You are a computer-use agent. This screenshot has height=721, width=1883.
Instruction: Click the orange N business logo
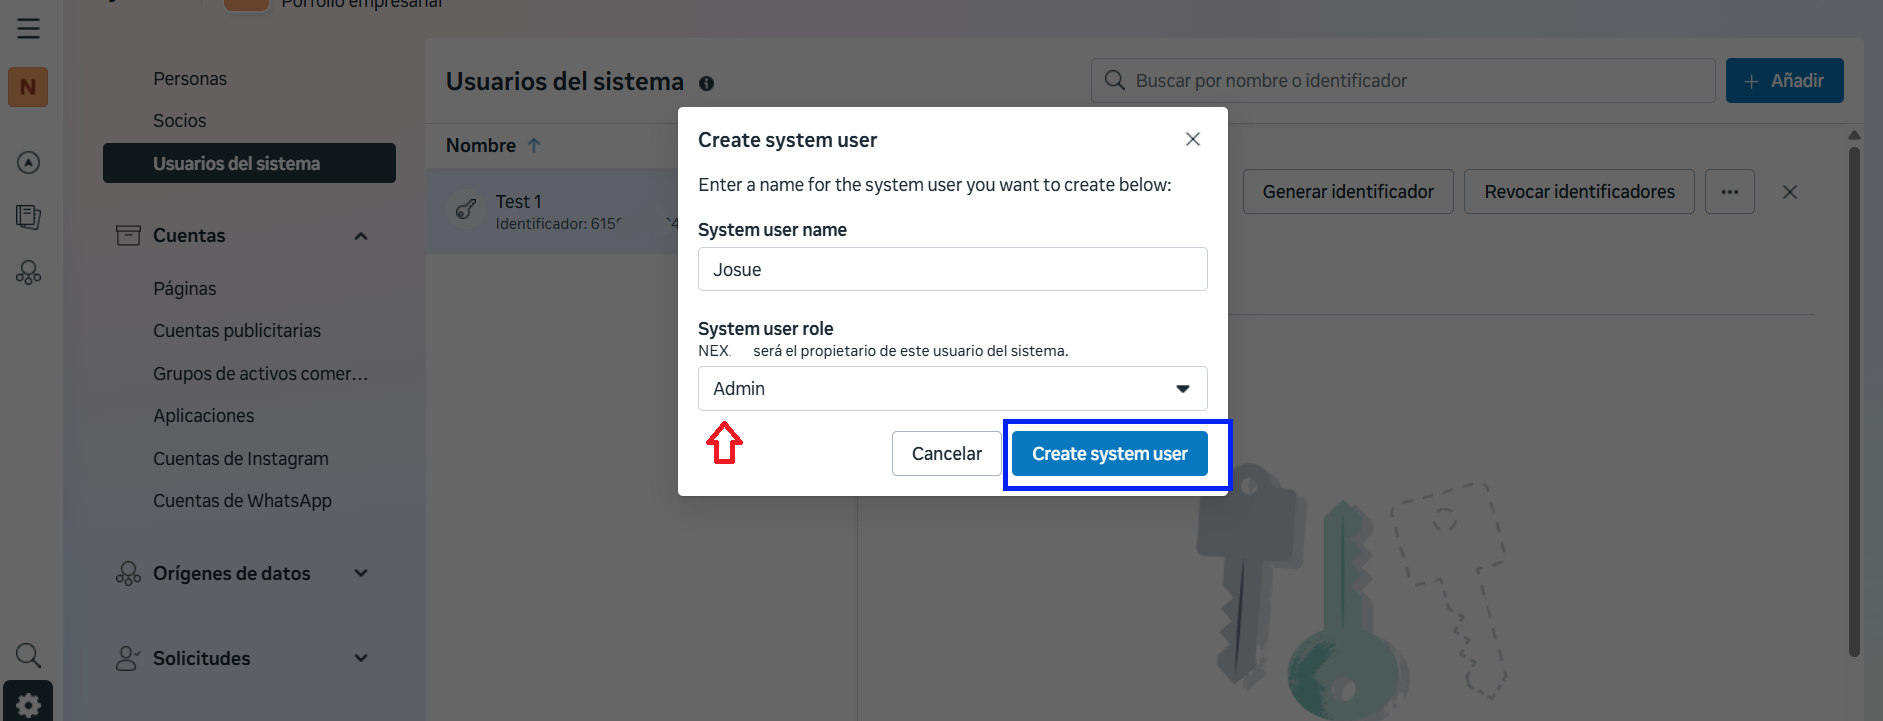click(28, 87)
